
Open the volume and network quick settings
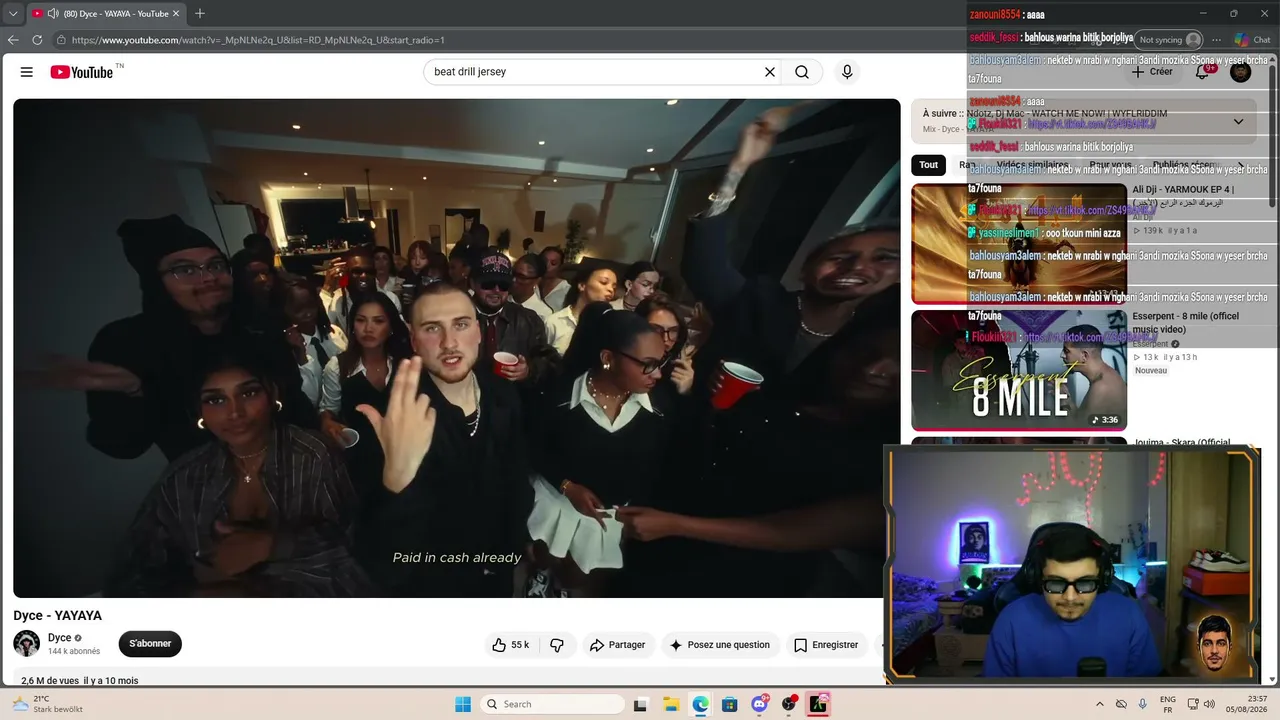click(x=1201, y=704)
